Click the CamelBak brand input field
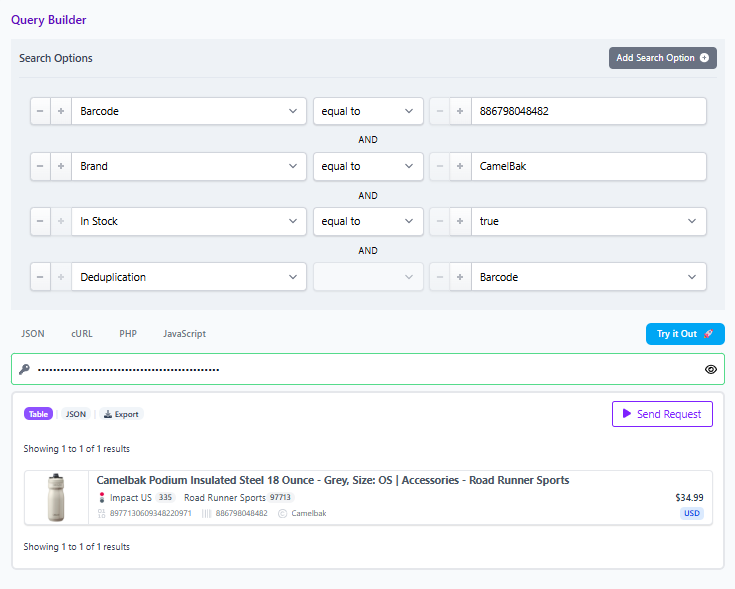This screenshot has height=589, width=735. [589, 166]
